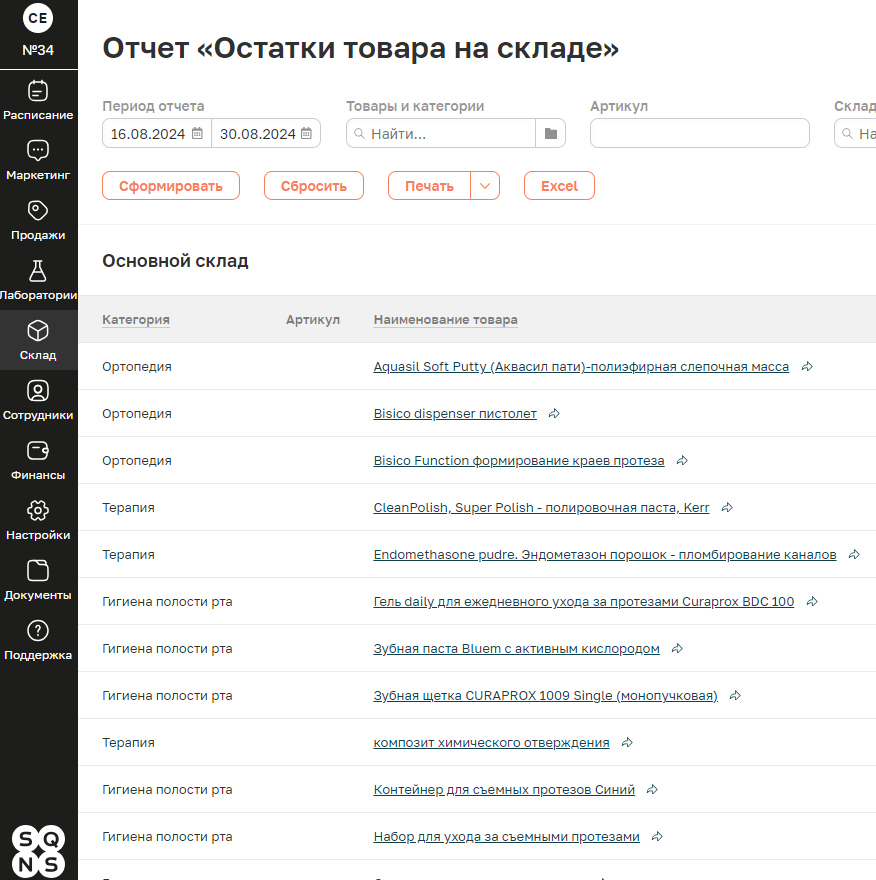Open Сотрудники in the sidebar
The height and width of the screenshot is (880, 876).
tap(38, 400)
